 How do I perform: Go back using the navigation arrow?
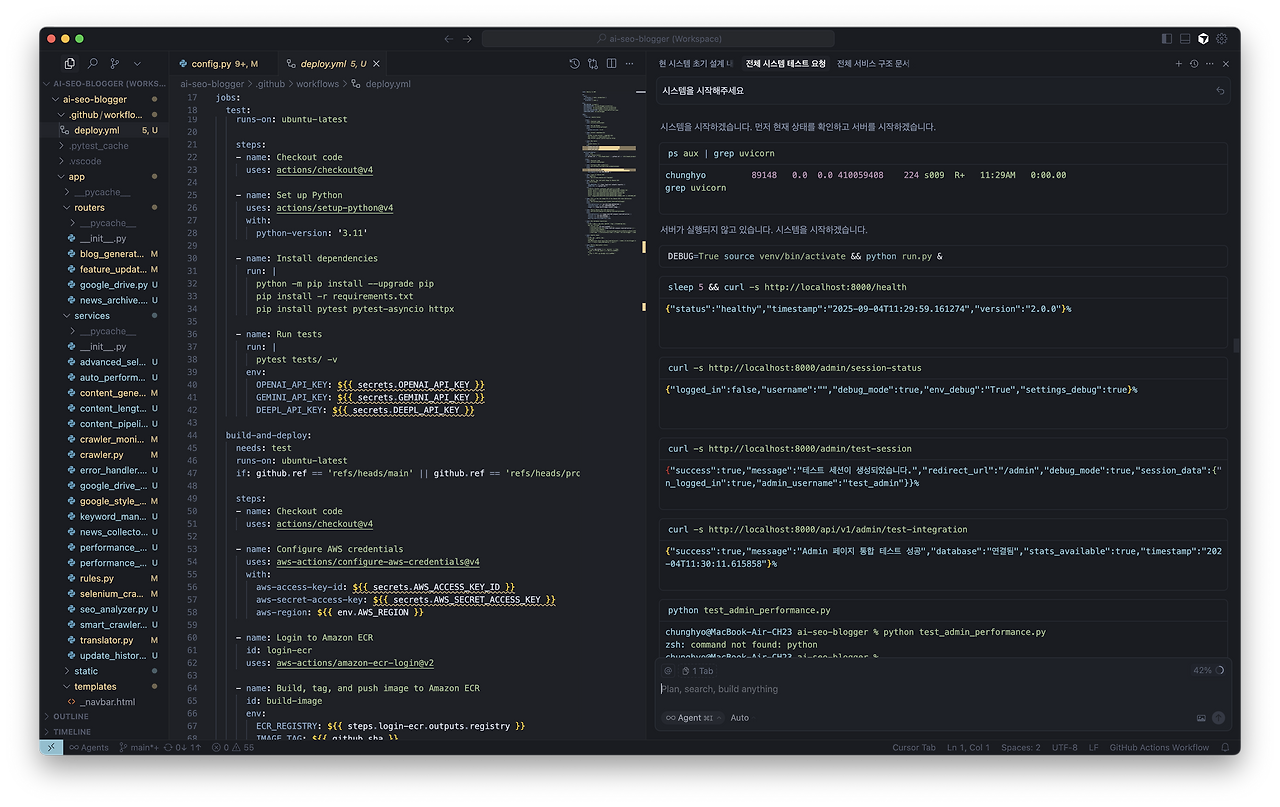point(449,39)
